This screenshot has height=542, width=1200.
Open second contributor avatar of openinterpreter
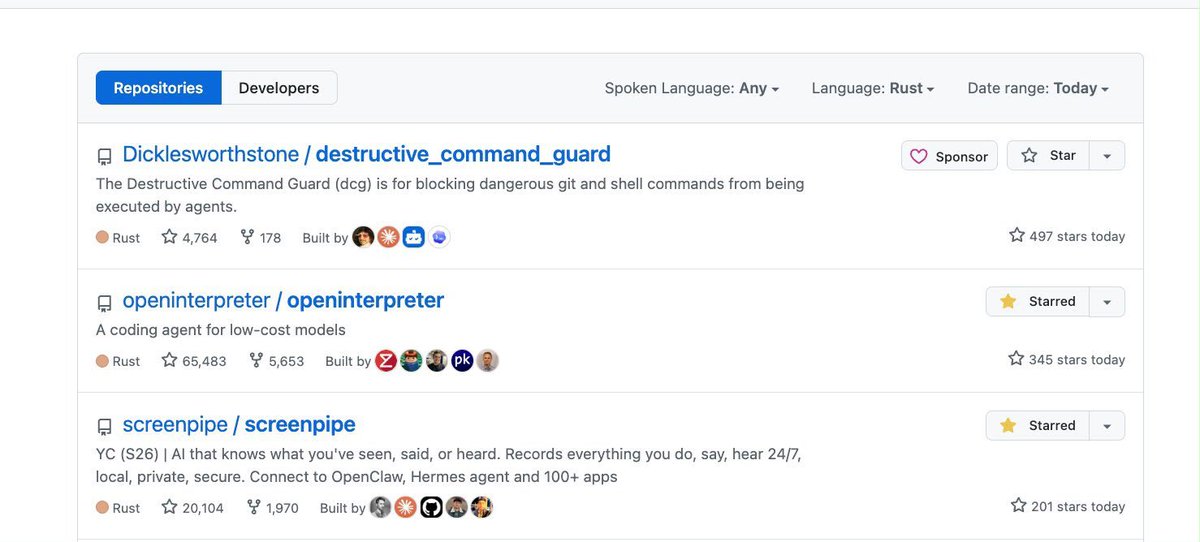(411, 361)
